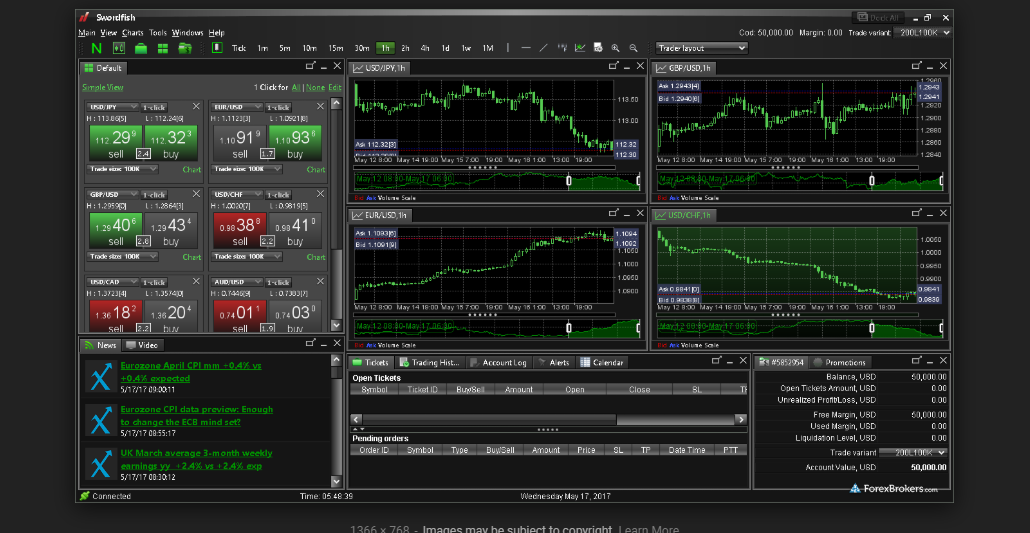
Task: Undock the USD/JPY chart panel
Action: pyautogui.click(x=614, y=66)
